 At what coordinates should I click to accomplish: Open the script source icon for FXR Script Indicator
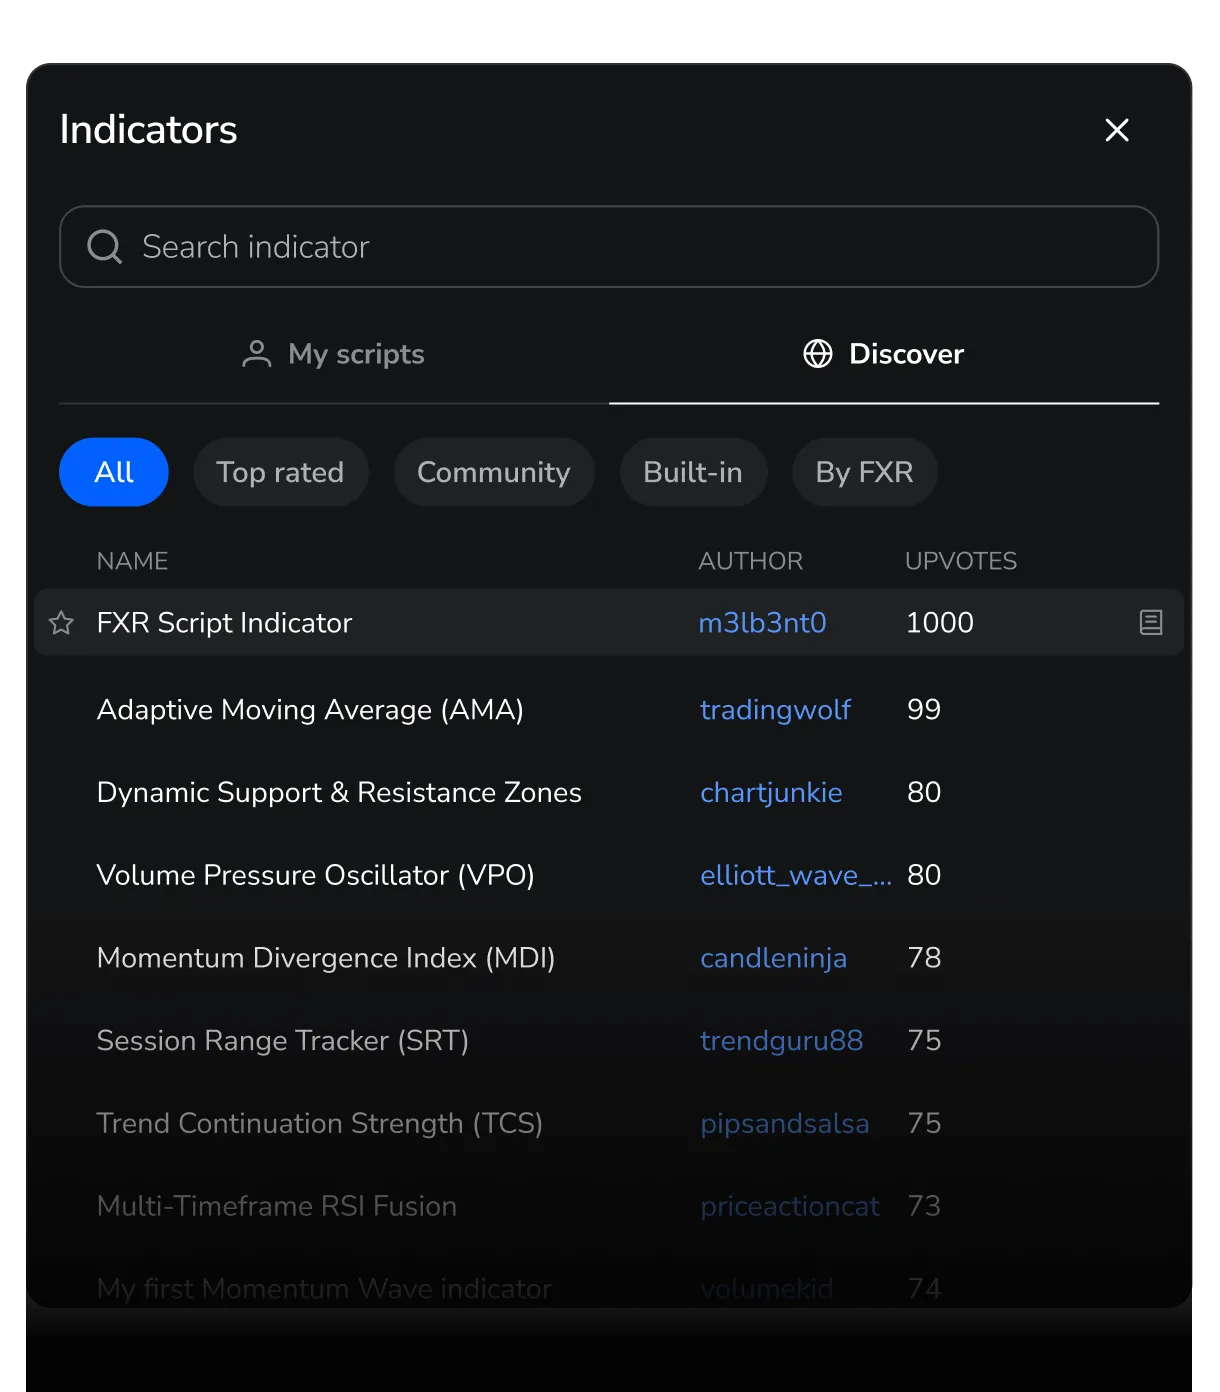click(x=1150, y=622)
